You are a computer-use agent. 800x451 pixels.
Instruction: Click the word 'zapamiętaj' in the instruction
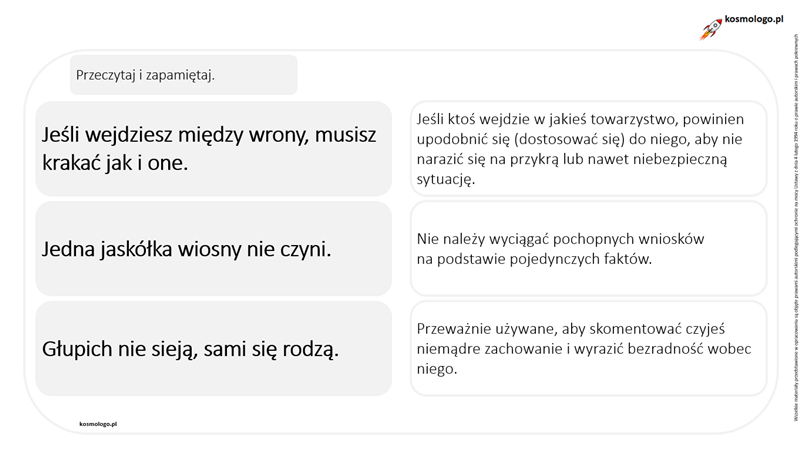180,76
